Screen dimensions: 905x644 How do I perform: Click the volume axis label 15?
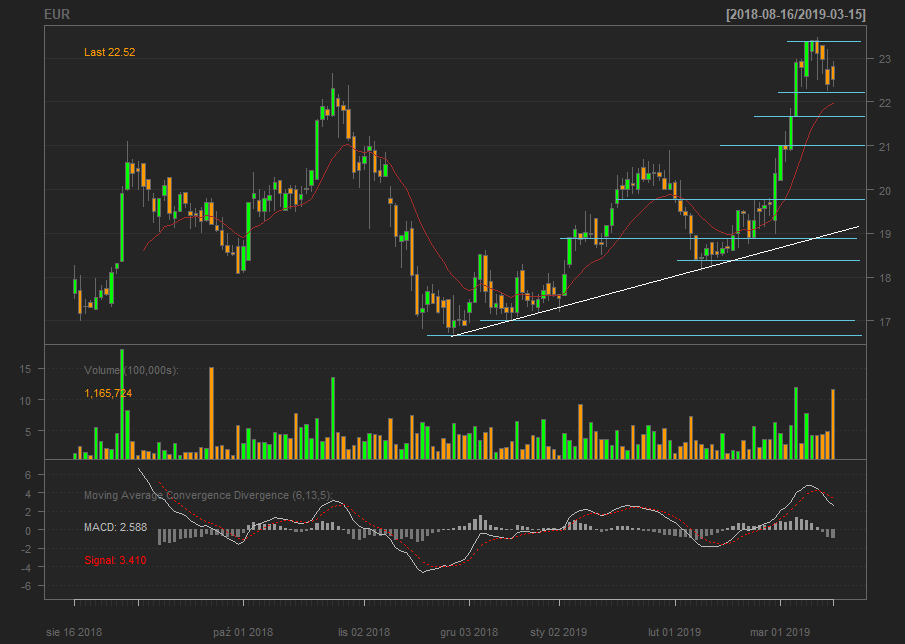pos(25,369)
